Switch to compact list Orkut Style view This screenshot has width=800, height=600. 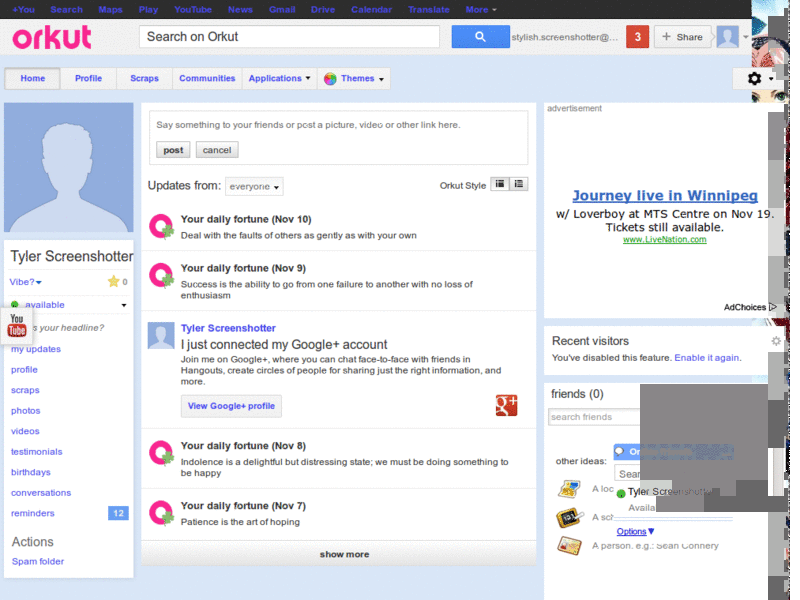point(519,184)
